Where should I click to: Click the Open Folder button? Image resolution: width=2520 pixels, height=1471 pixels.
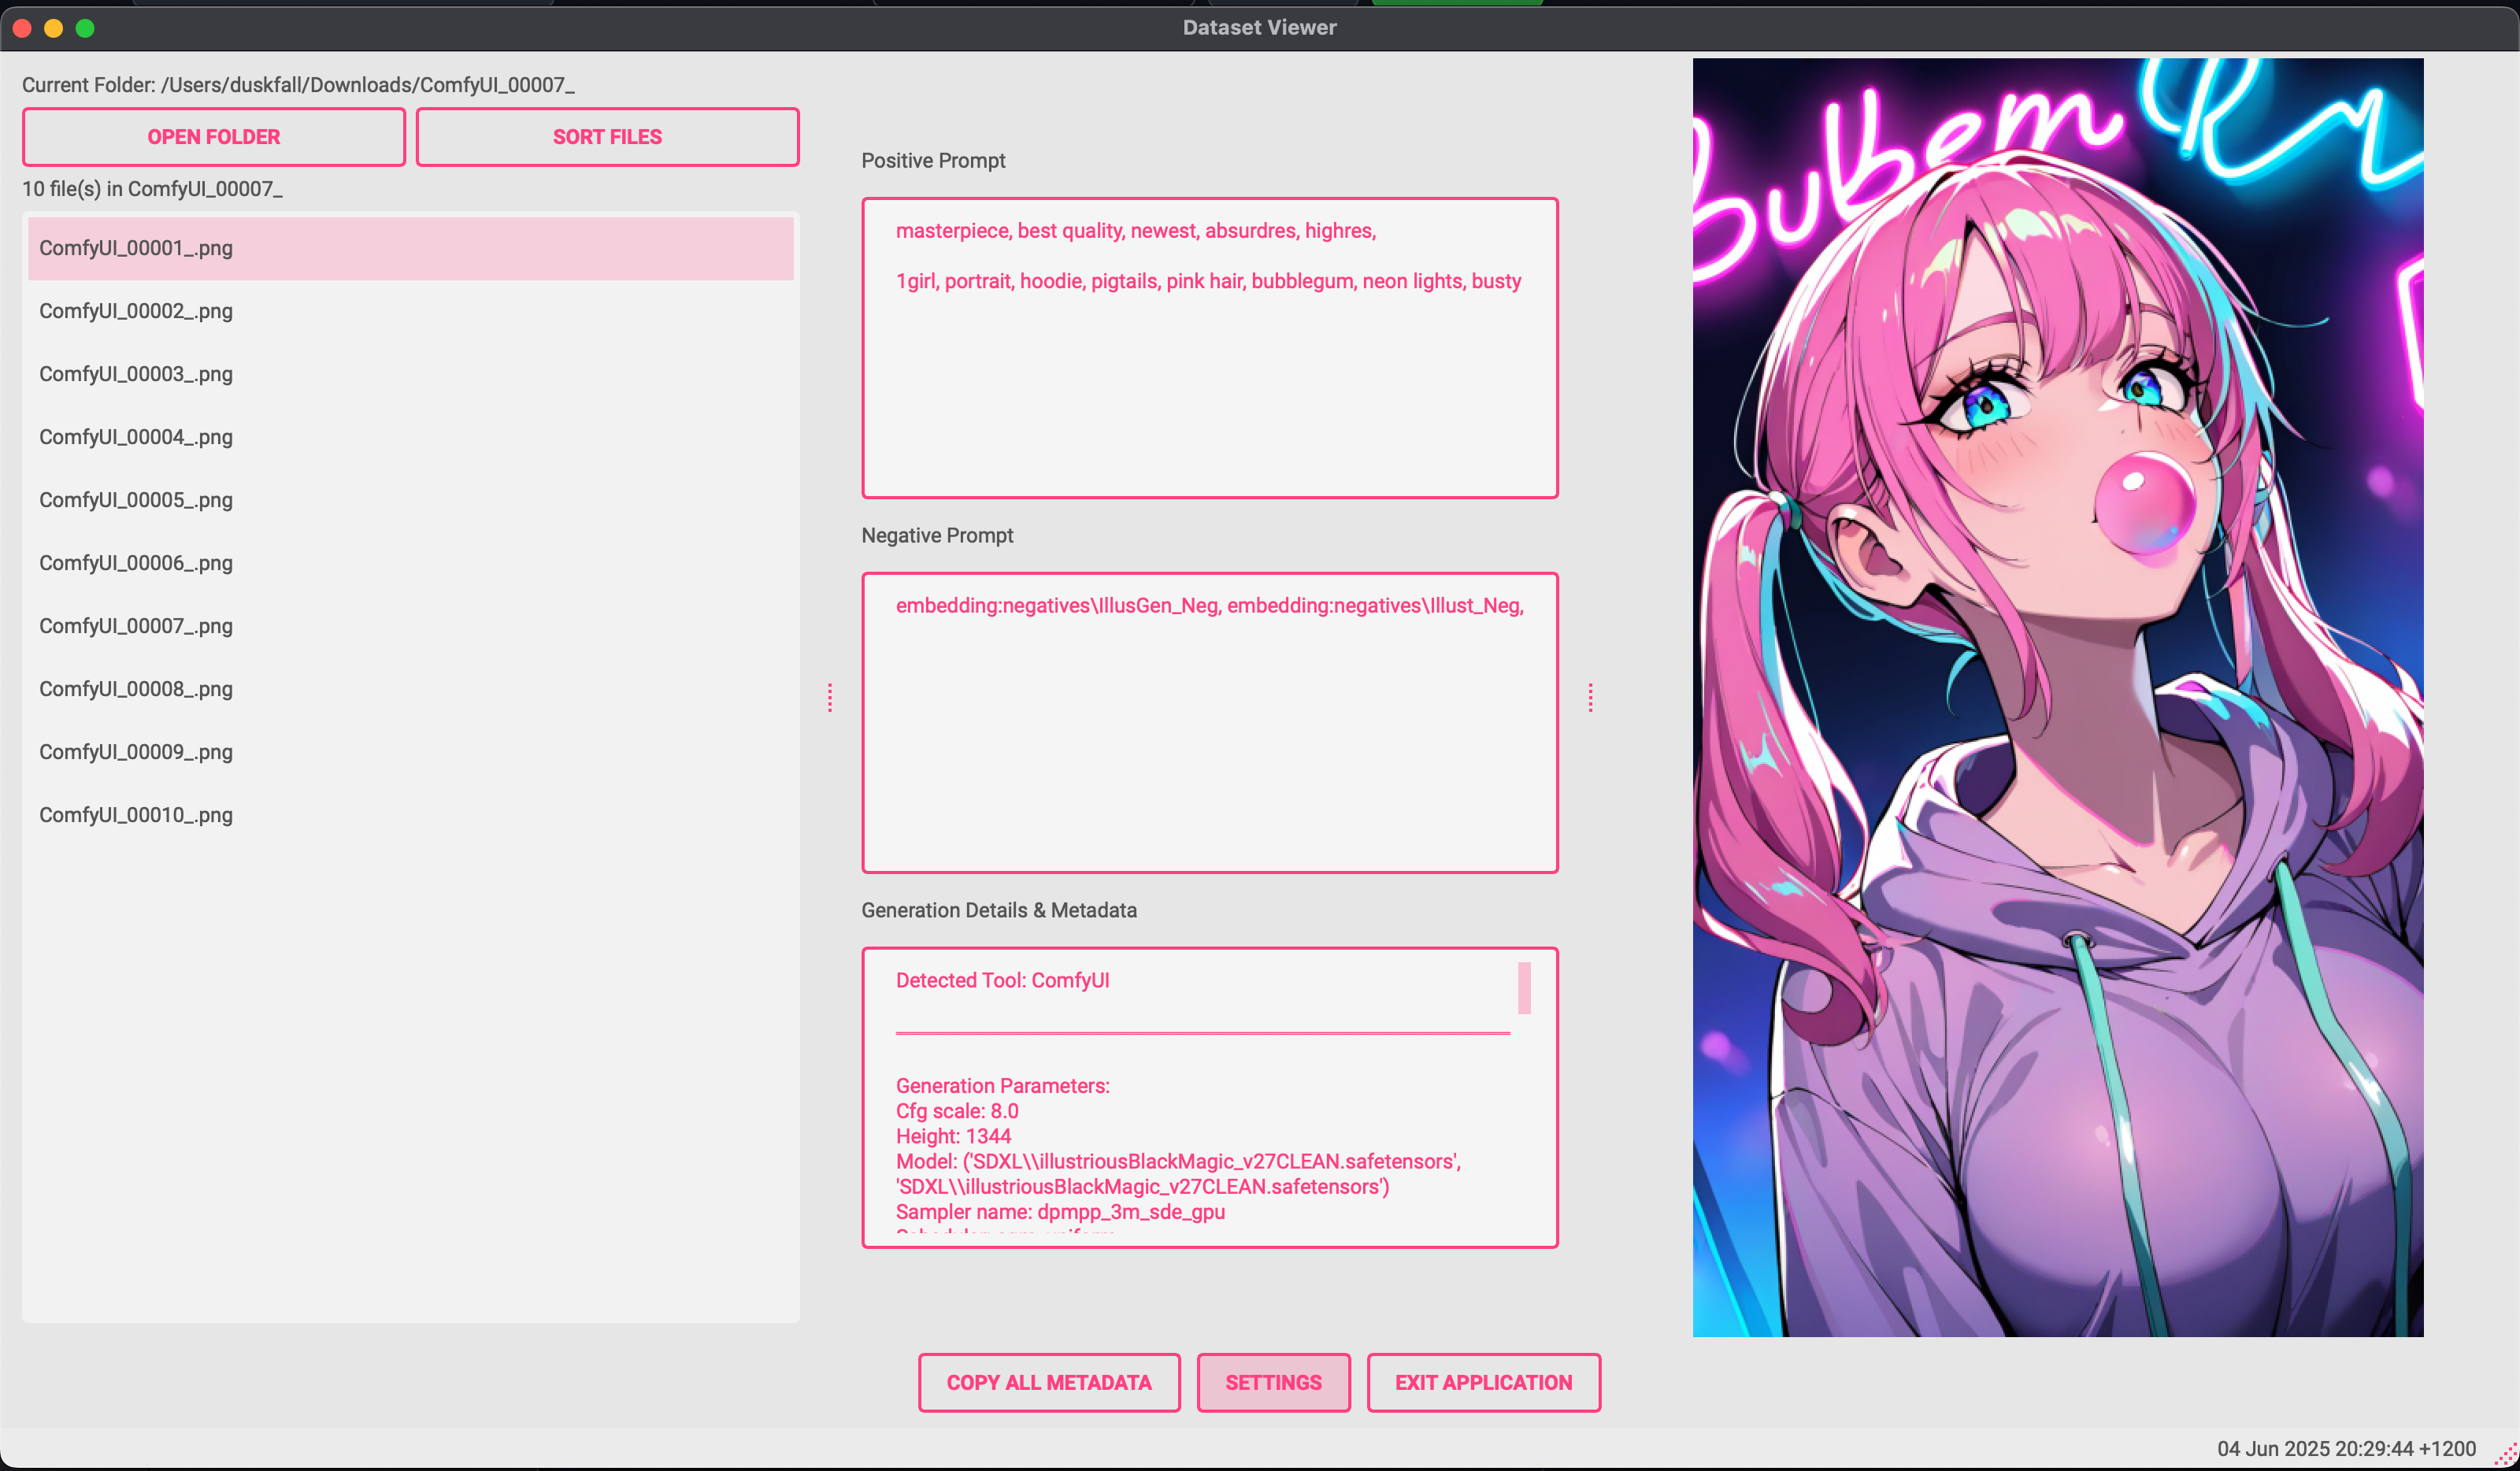tap(213, 137)
